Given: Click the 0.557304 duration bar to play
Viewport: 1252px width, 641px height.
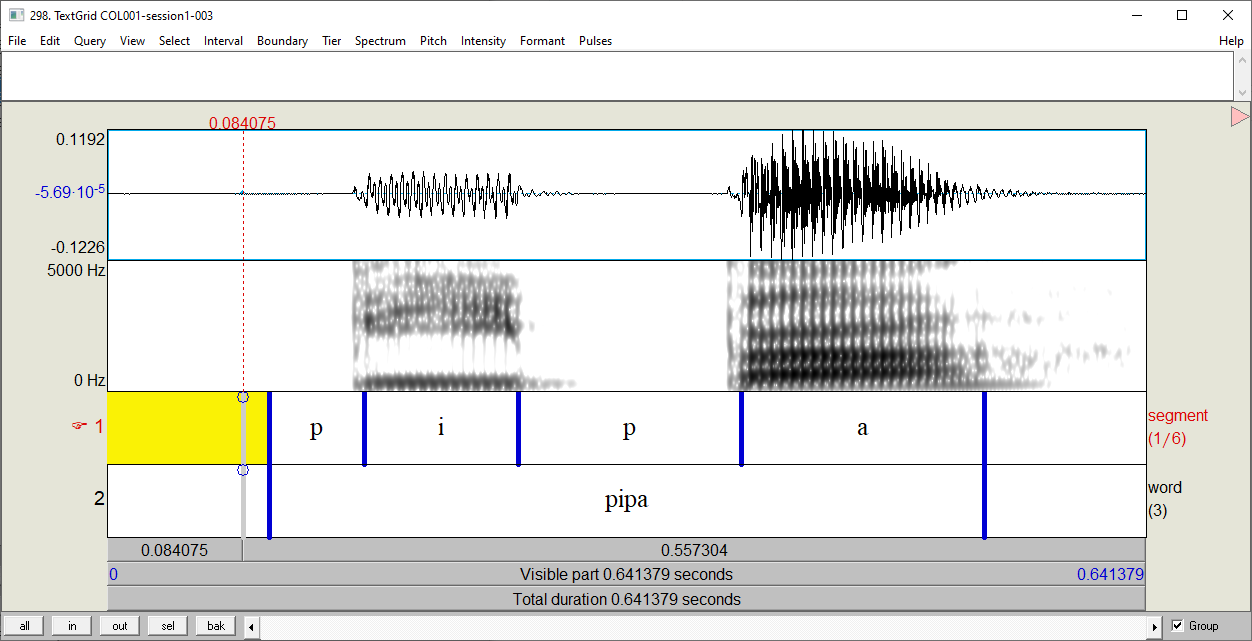Looking at the screenshot, I should 694,550.
